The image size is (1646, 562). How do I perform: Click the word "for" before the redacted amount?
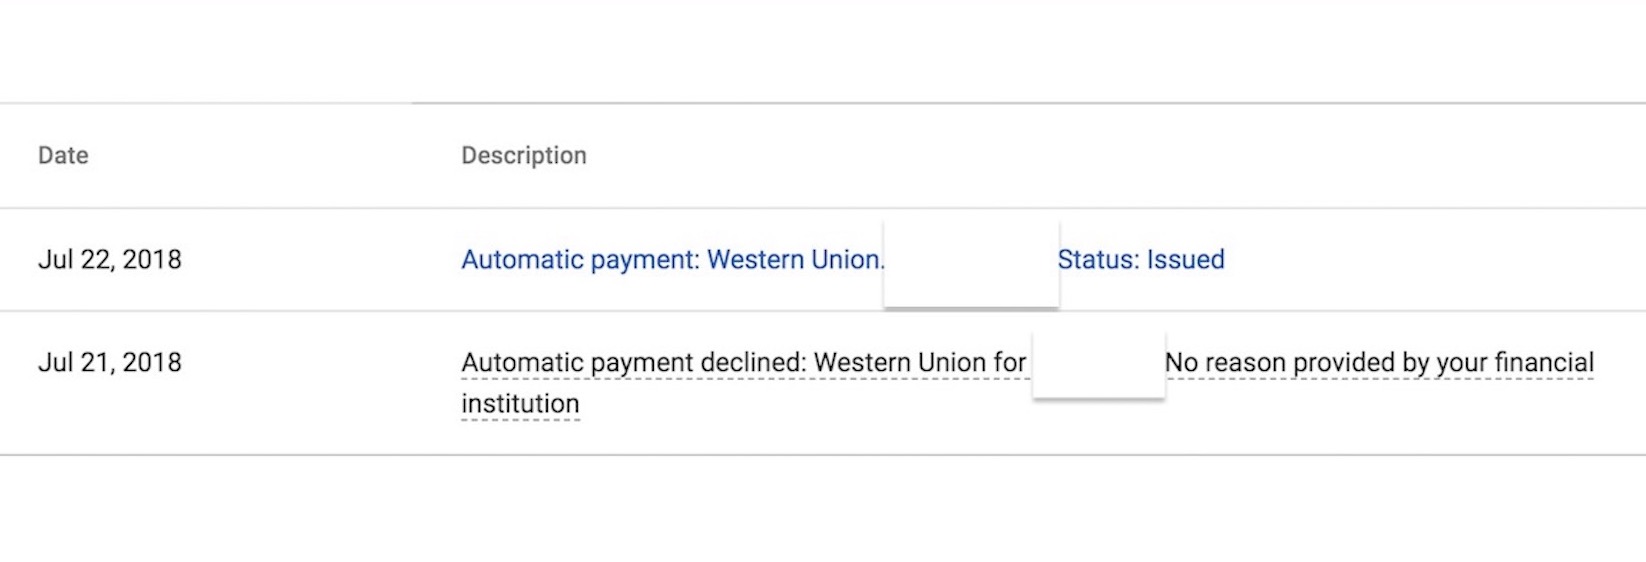tap(1010, 363)
